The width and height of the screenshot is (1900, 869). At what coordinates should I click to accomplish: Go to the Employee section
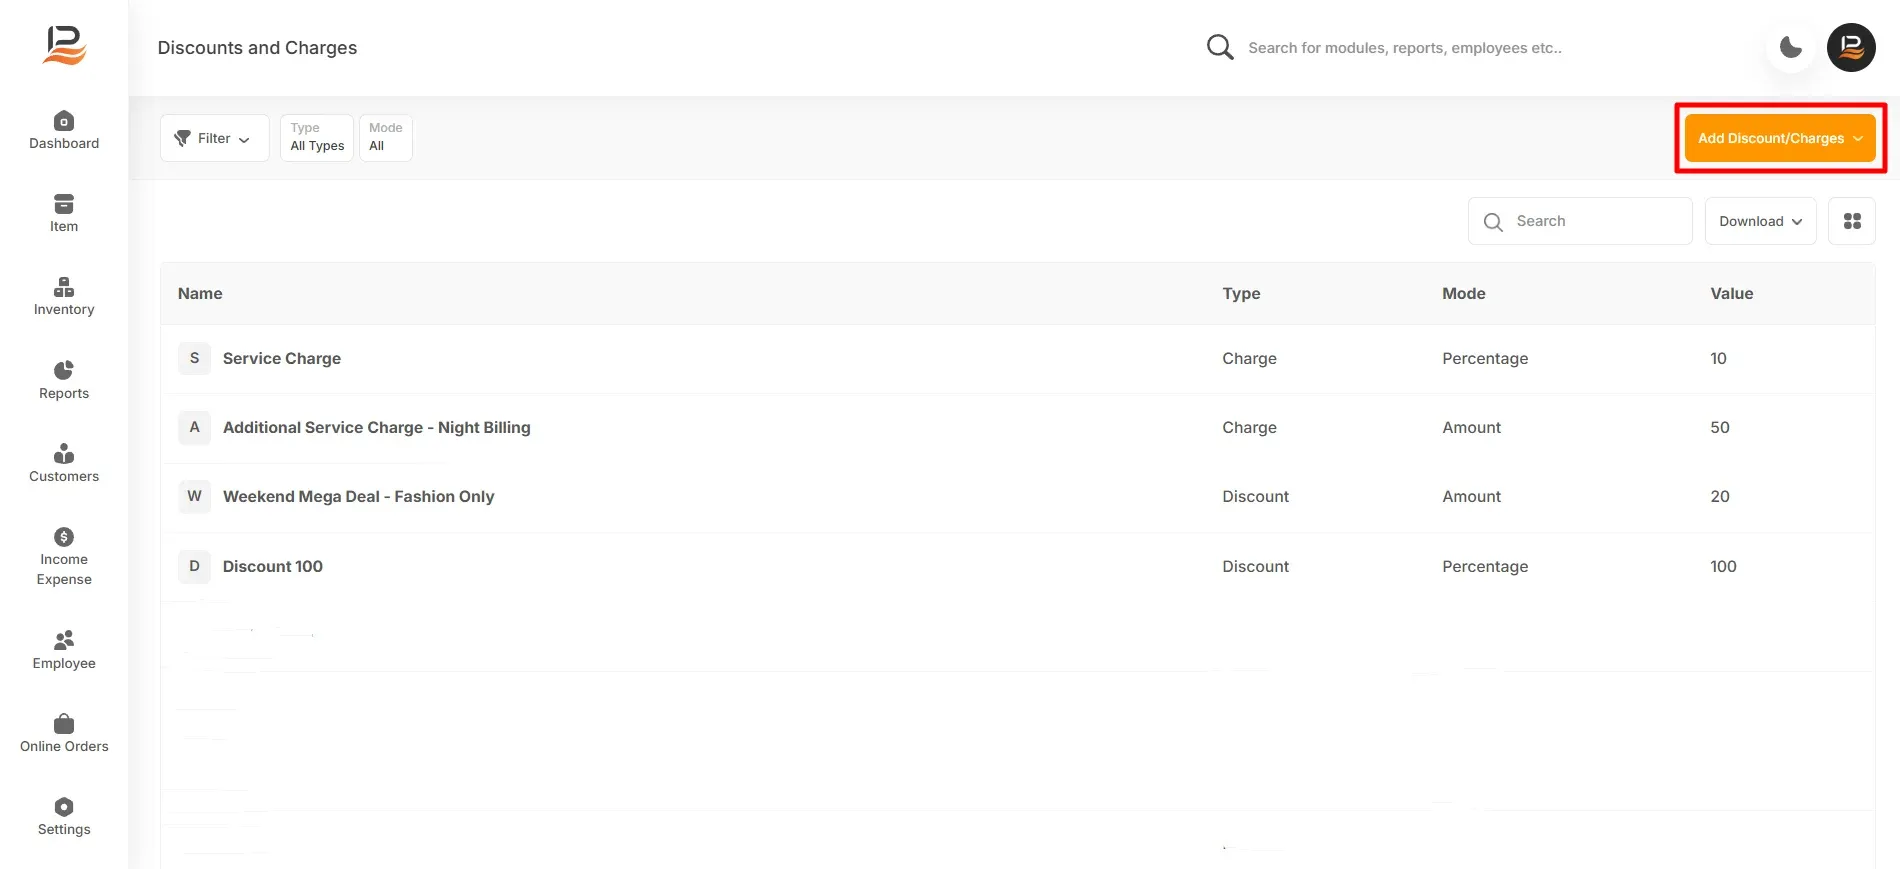(x=64, y=651)
